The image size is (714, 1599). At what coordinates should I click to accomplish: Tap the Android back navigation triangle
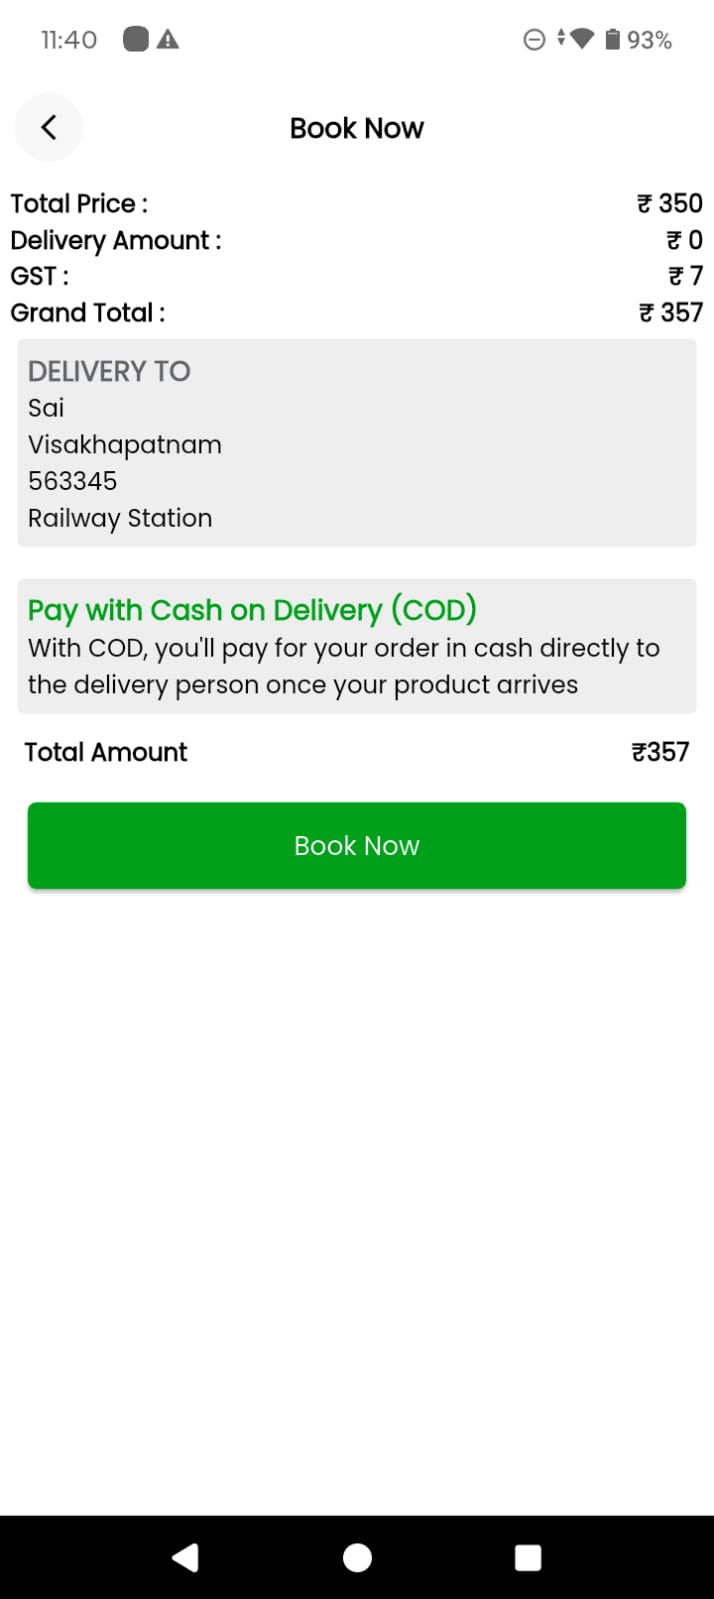(185, 1557)
